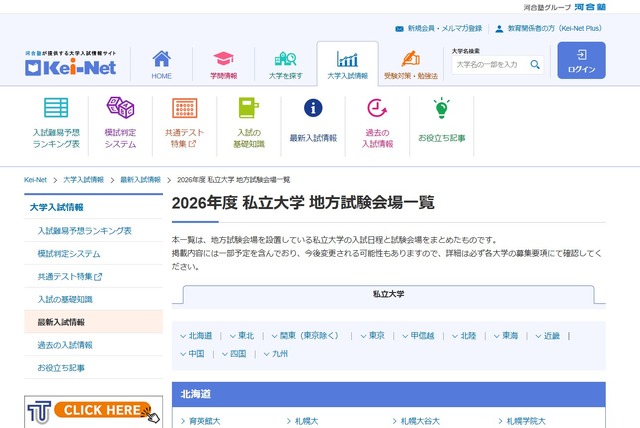Click external link icon by 共通テスト特集 sidebar
Viewport: 640px width, 428px height.
click(98, 277)
